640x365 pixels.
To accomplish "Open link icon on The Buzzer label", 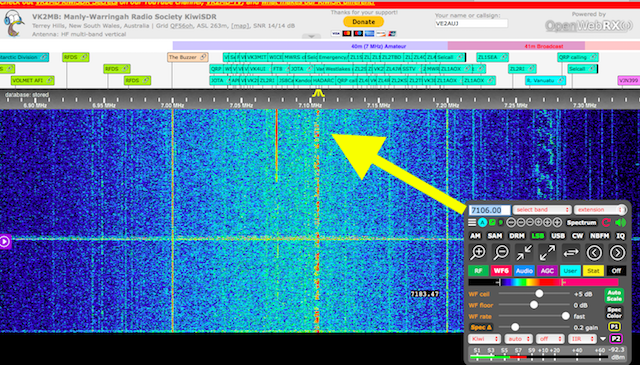I will pyautogui.click(x=203, y=57).
